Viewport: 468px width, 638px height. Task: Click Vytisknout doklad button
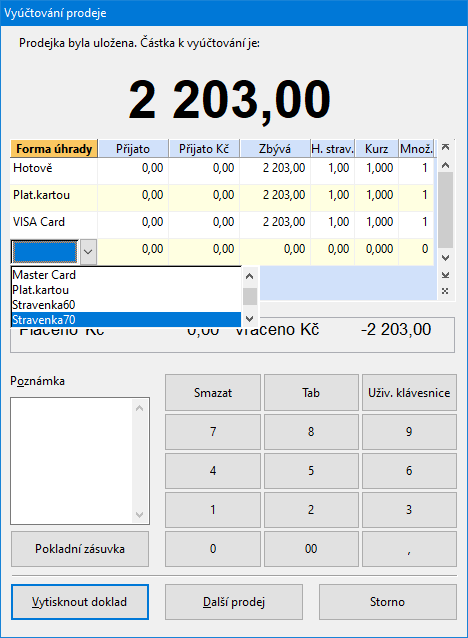click(x=80, y=602)
